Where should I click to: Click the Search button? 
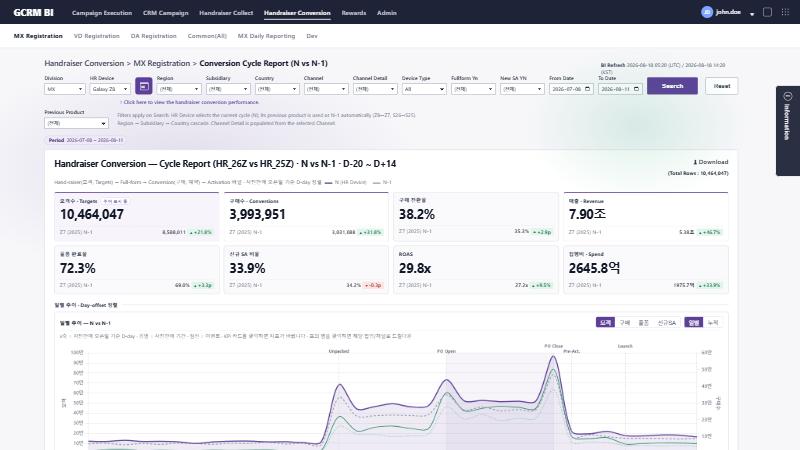[672, 86]
